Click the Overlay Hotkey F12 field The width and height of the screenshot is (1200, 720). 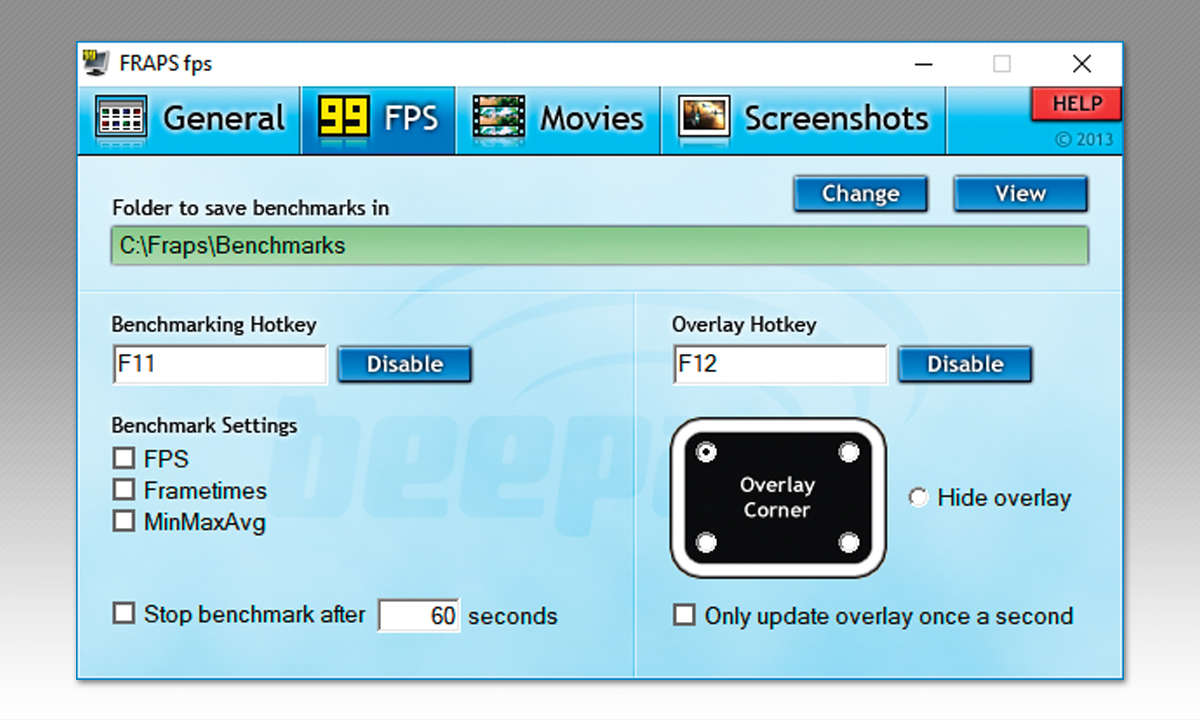[779, 364]
